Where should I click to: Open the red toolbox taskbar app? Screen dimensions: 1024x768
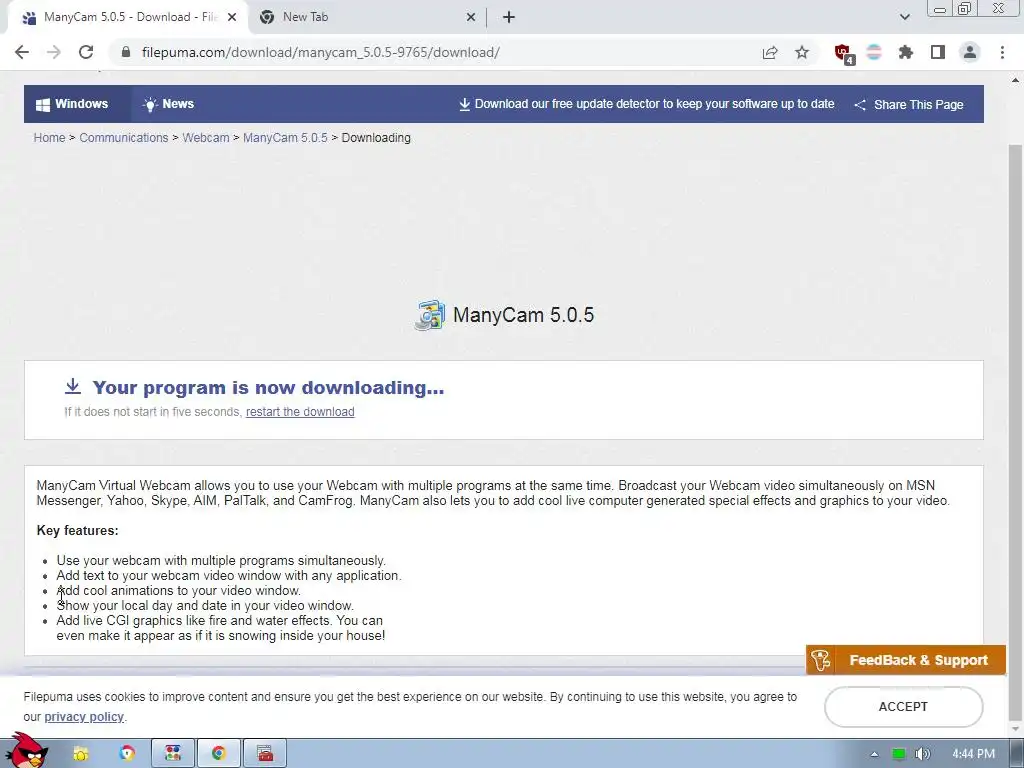coord(265,754)
